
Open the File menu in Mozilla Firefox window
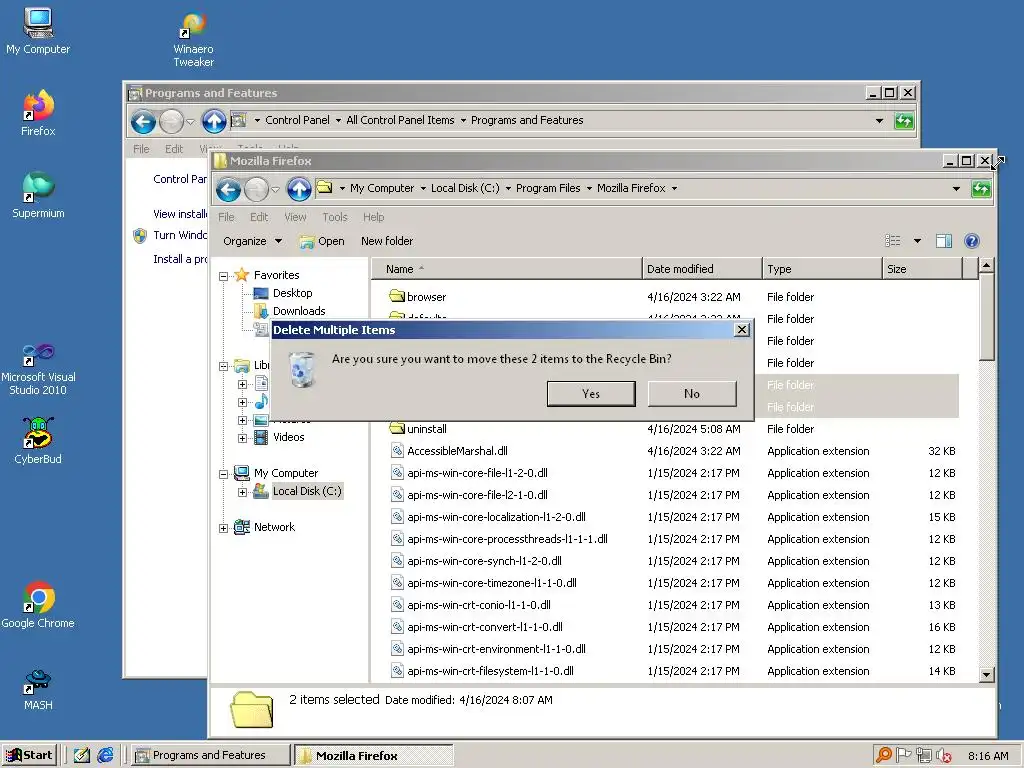(x=226, y=217)
